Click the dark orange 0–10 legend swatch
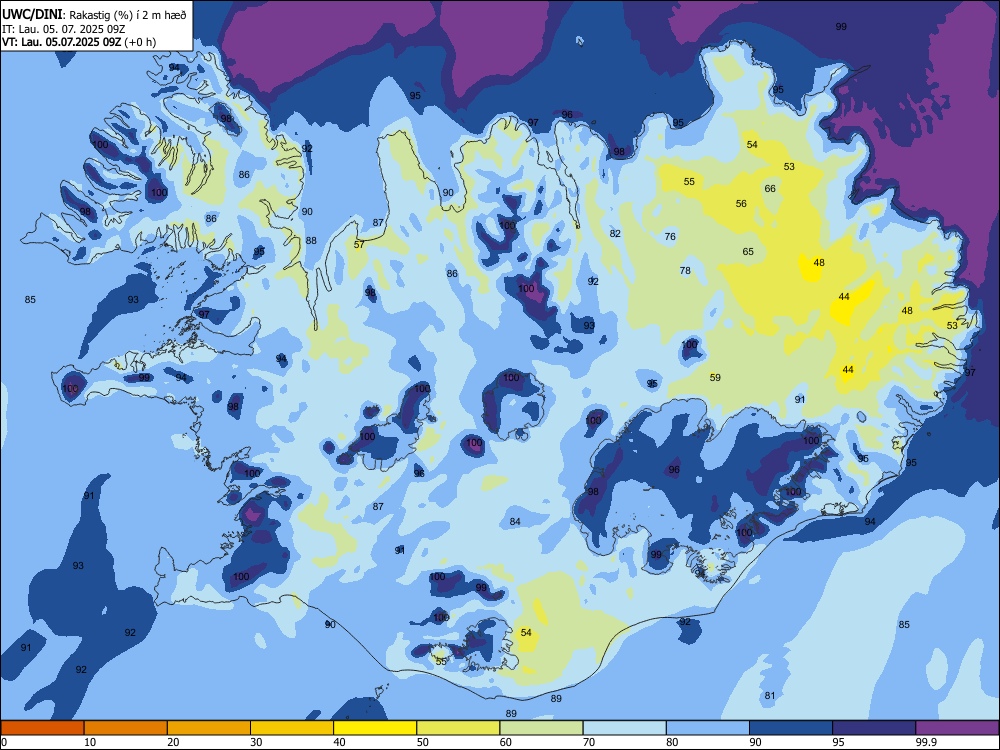The height and width of the screenshot is (750, 1000). [x=42, y=728]
